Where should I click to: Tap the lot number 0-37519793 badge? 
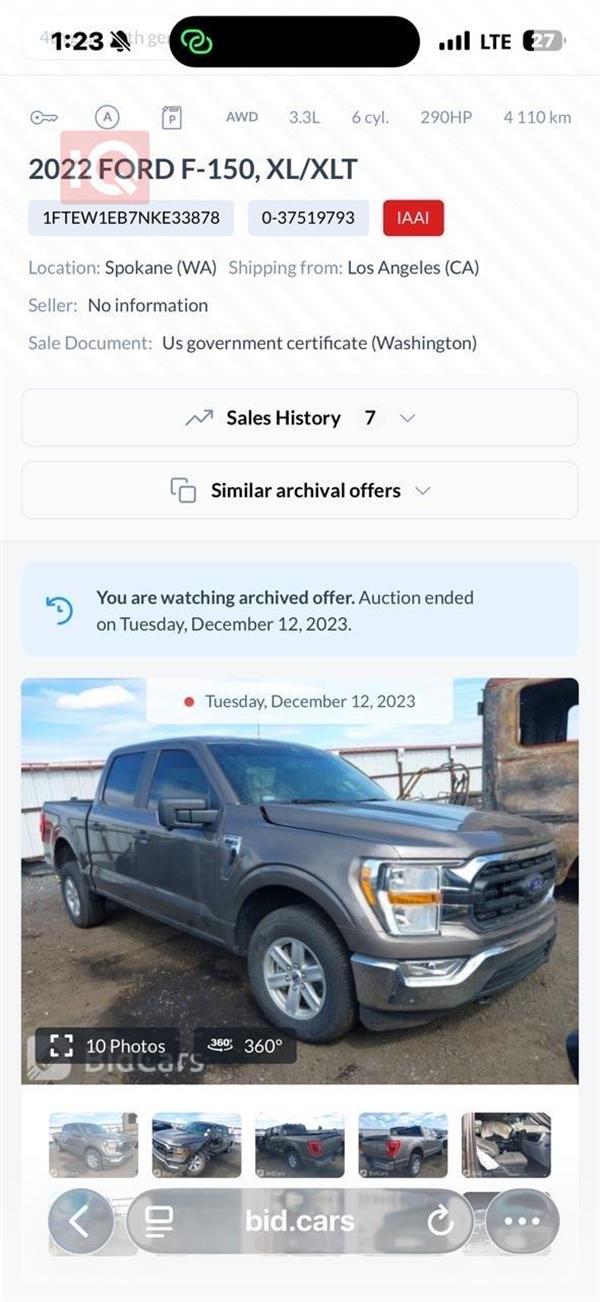308,217
